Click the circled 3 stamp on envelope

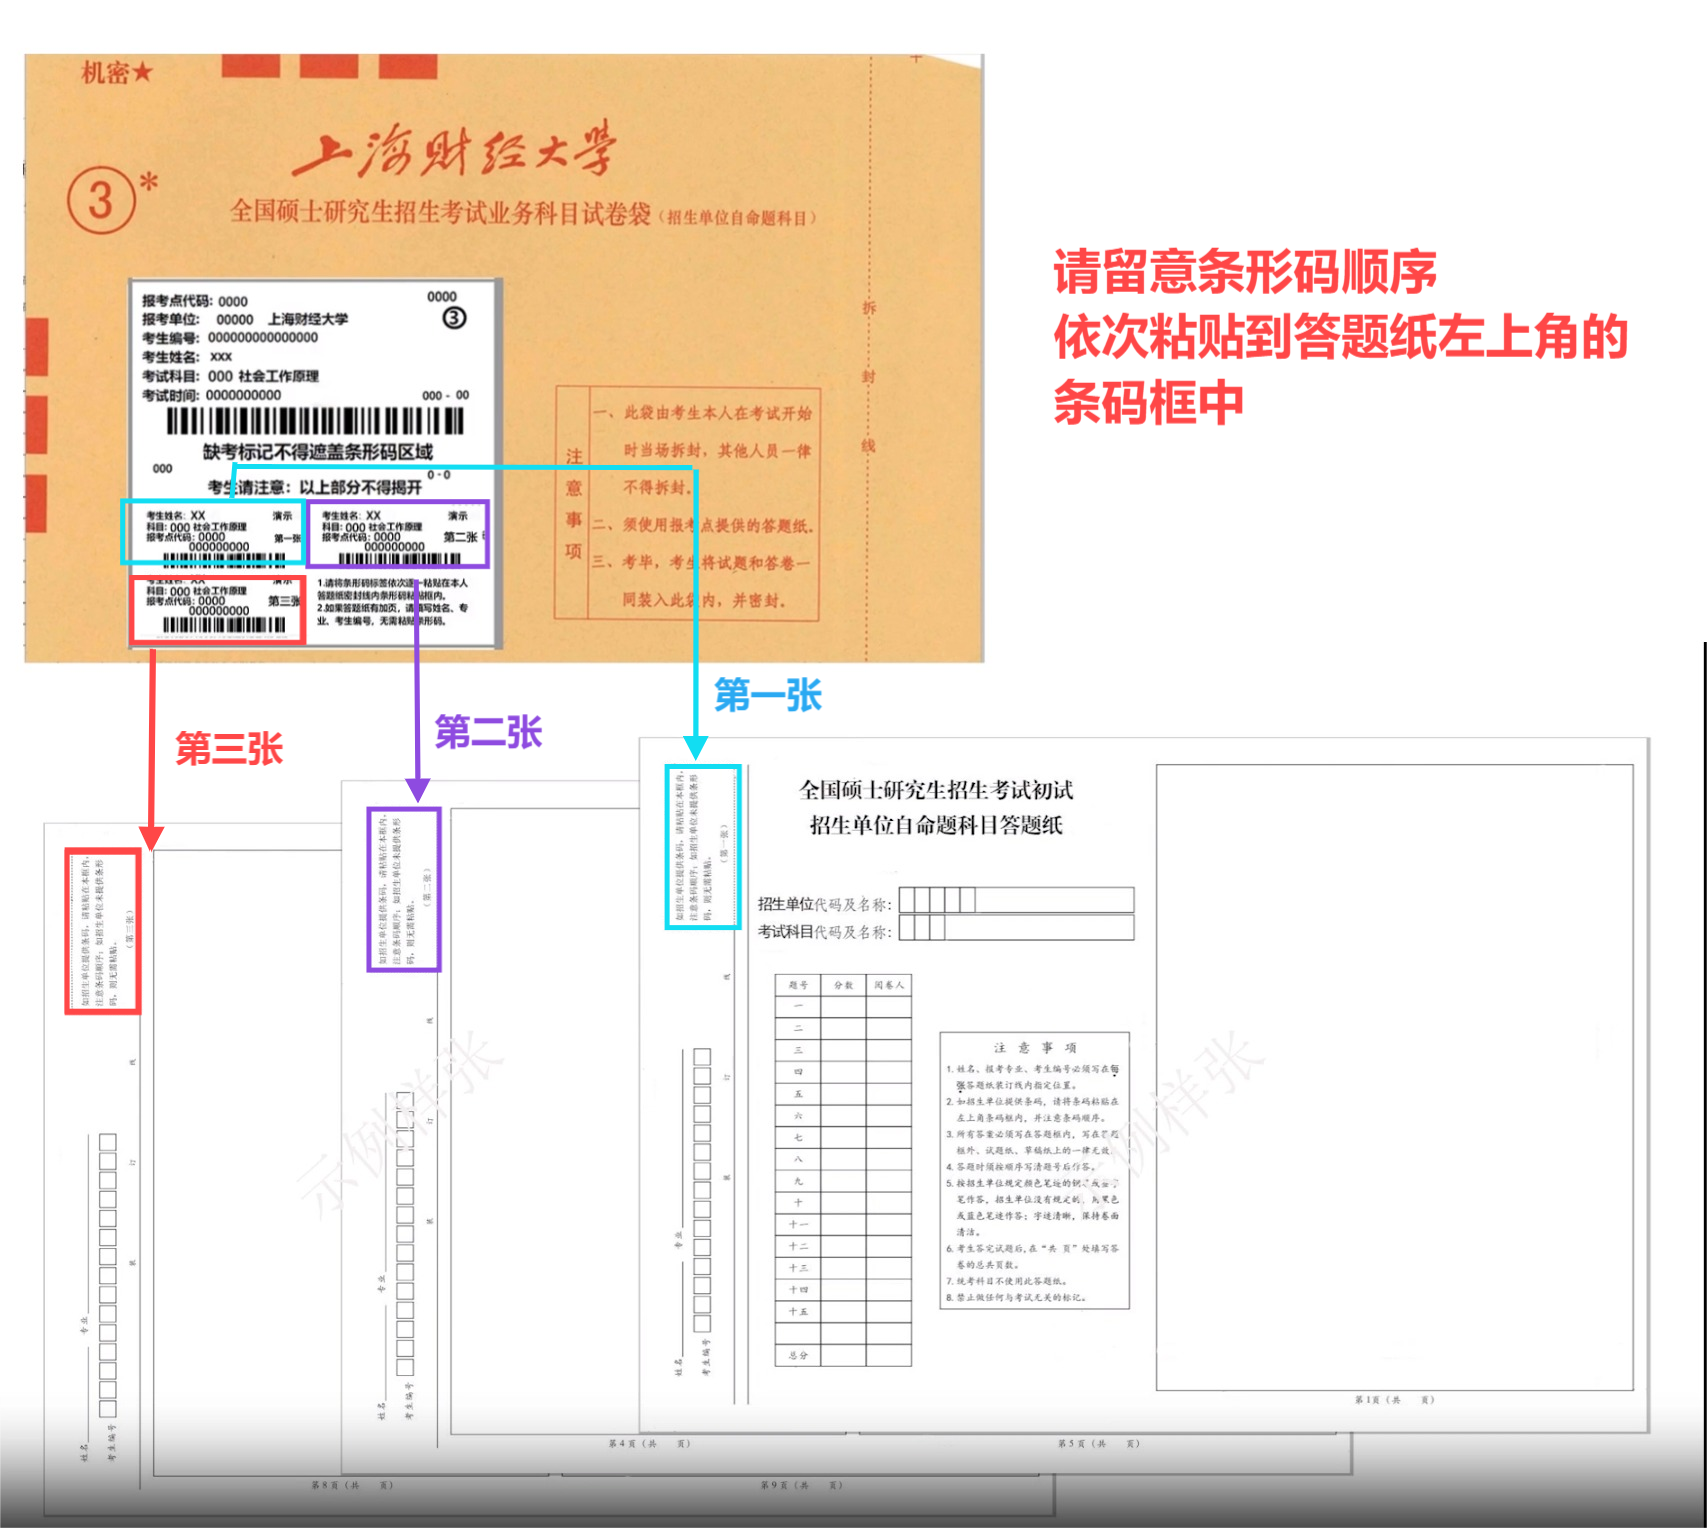102,200
